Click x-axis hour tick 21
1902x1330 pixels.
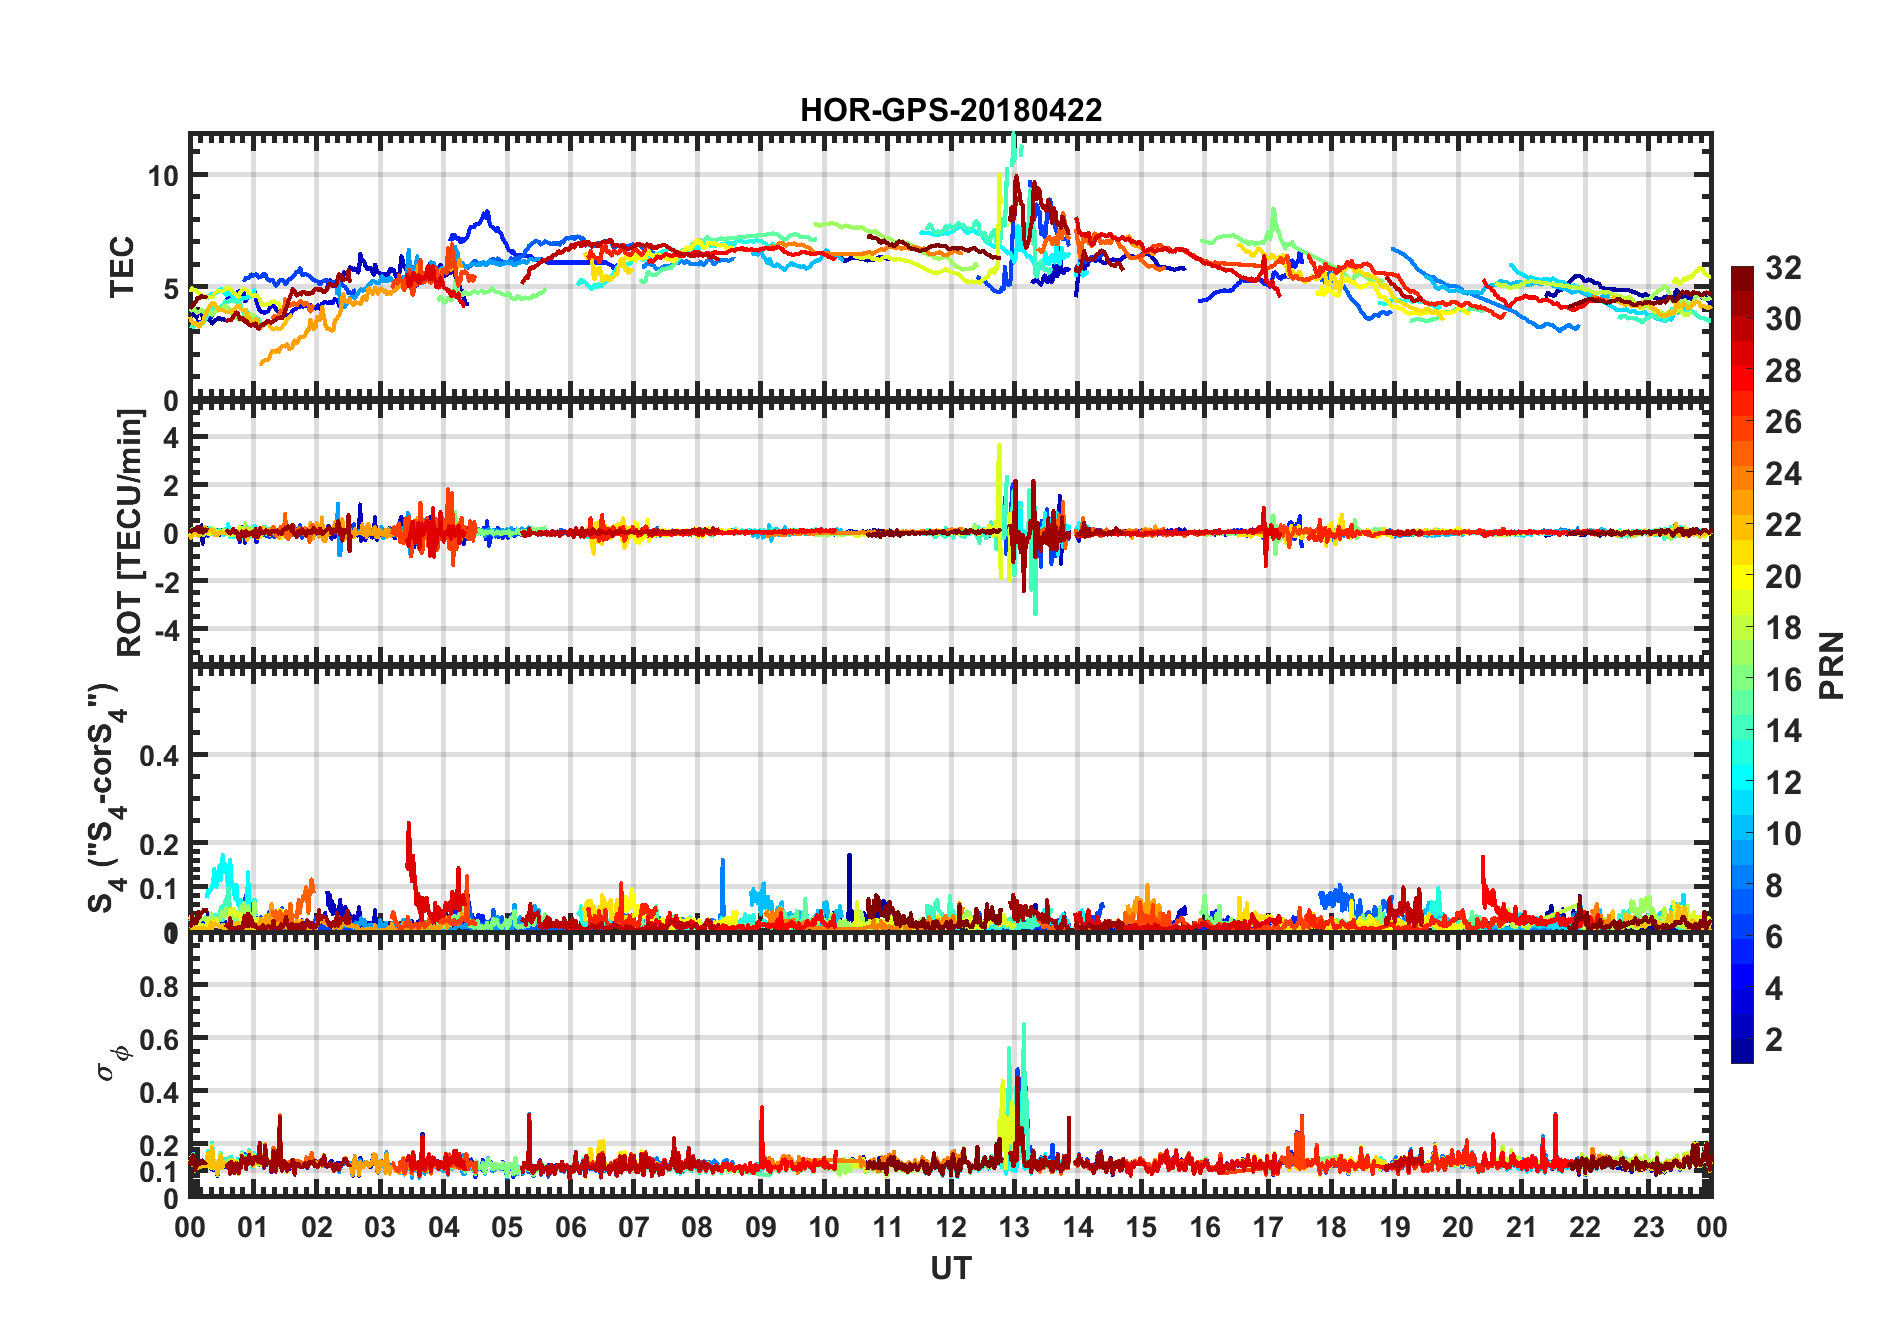1521,1227
